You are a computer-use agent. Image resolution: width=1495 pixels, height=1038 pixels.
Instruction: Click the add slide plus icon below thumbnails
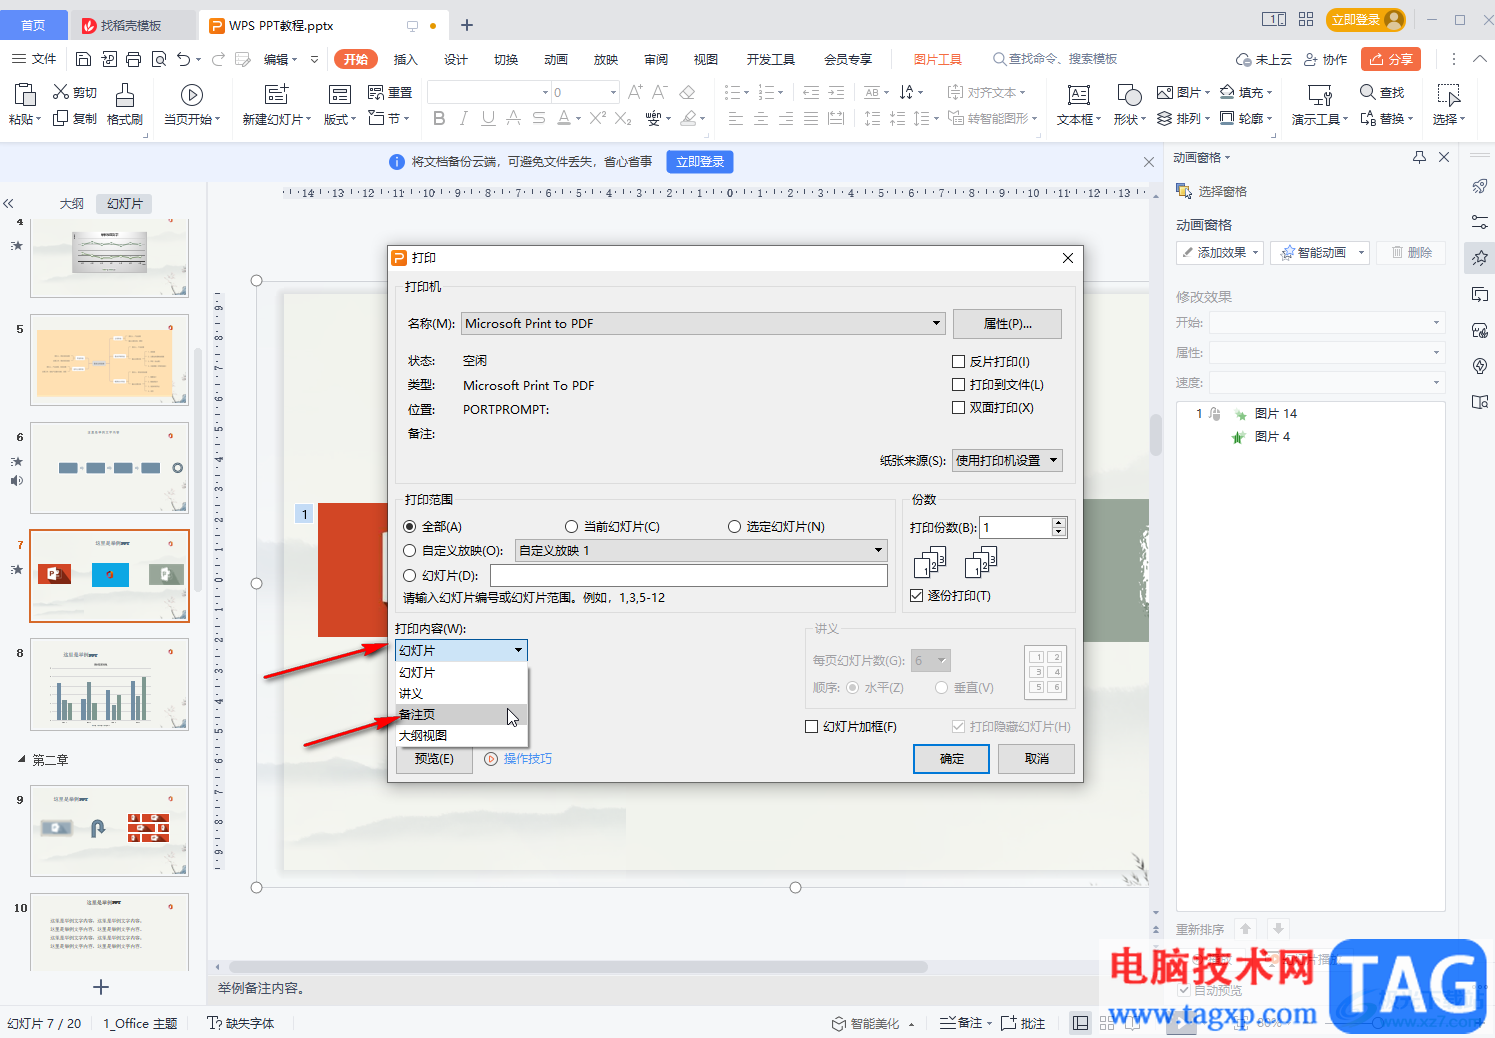point(101,987)
